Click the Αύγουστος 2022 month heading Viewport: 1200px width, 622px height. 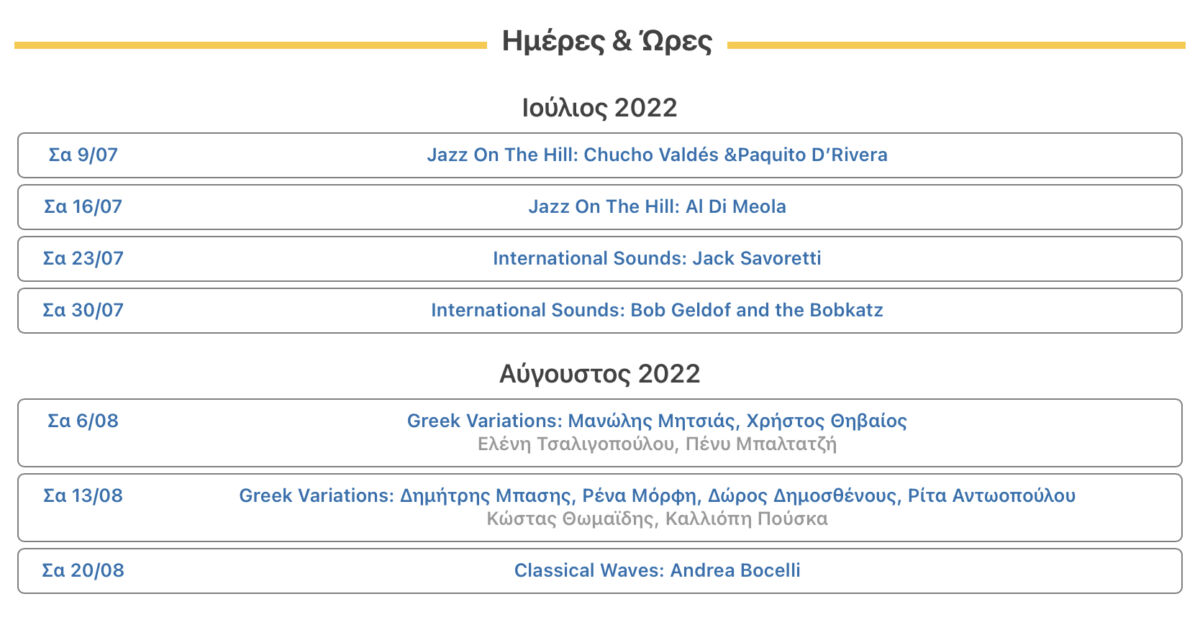tap(599, 374)
